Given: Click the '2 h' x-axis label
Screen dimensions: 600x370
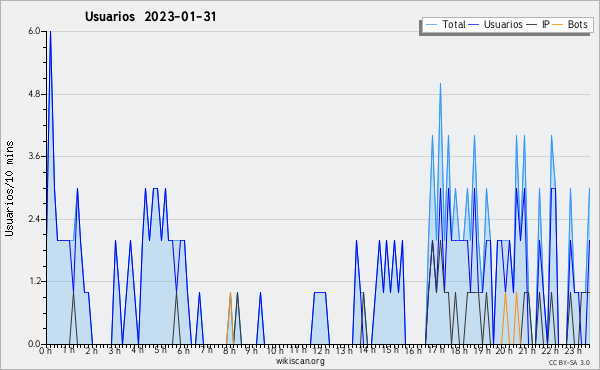Looking at the screenshot, I should (x=91, y=350).
